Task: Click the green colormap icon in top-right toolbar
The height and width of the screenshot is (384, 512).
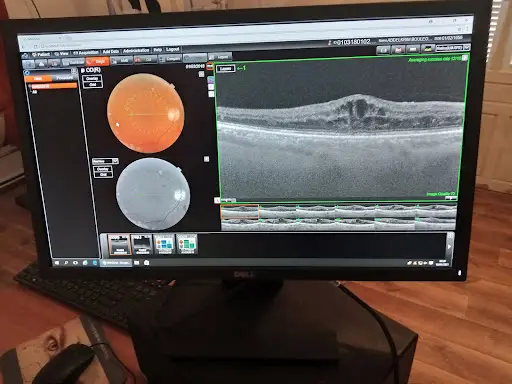Action: (427, 49)
